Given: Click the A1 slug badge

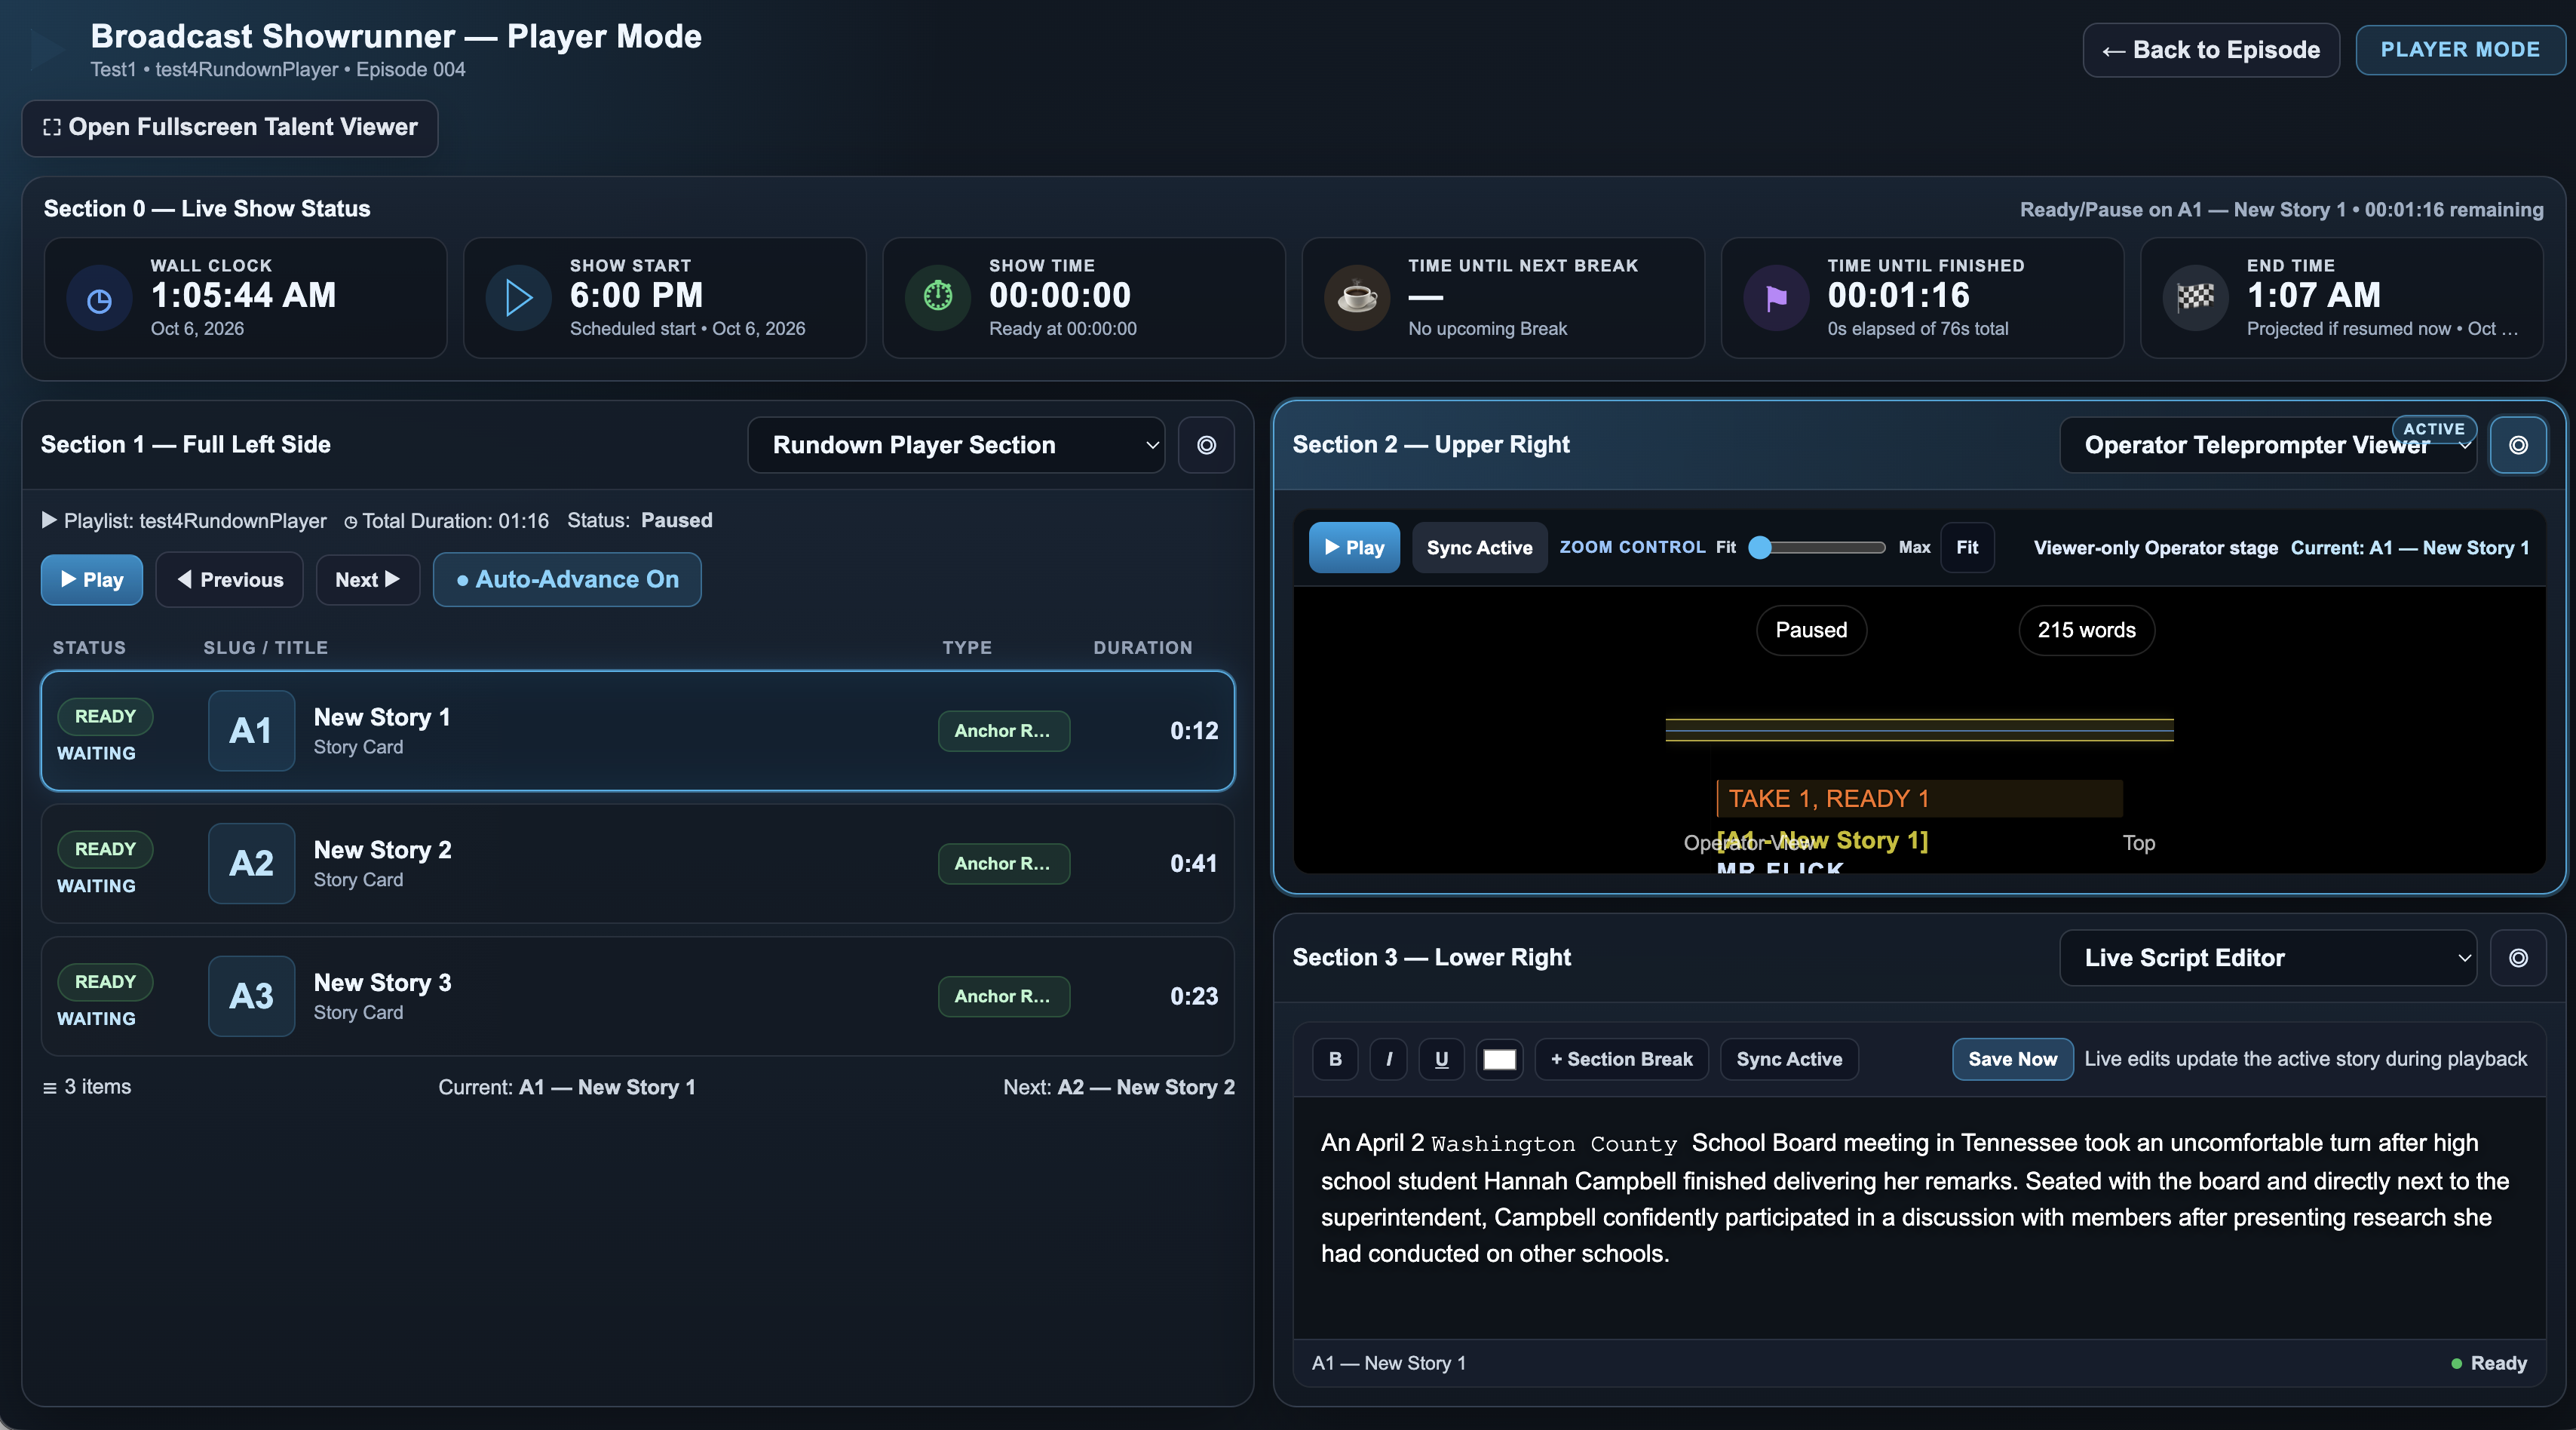Looking at the screenshot, I should [x=251, y=731].
